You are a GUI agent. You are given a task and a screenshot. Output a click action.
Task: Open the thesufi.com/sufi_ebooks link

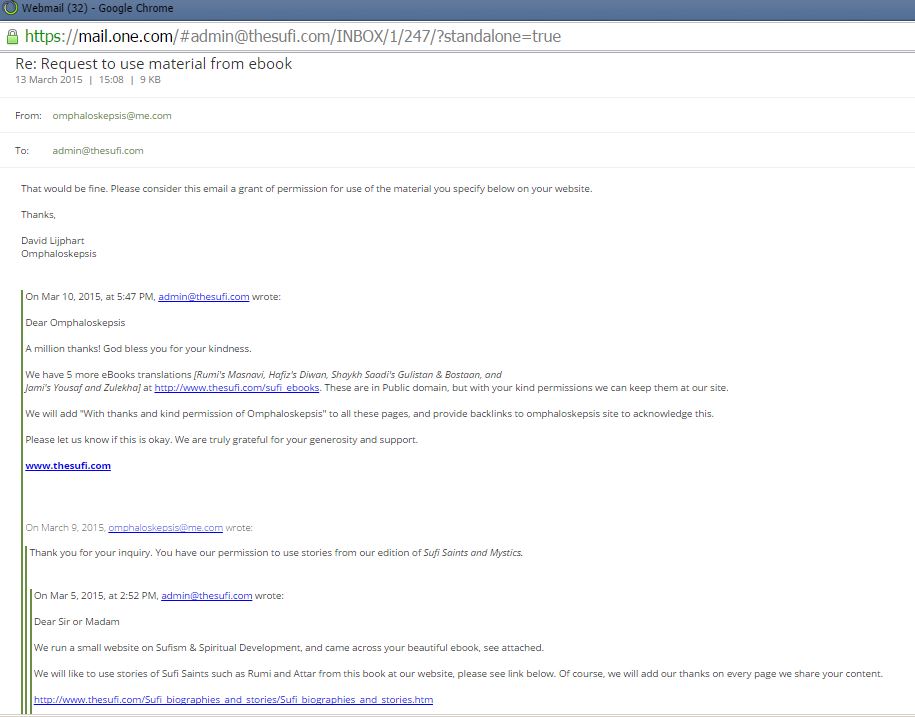(236, 387)
